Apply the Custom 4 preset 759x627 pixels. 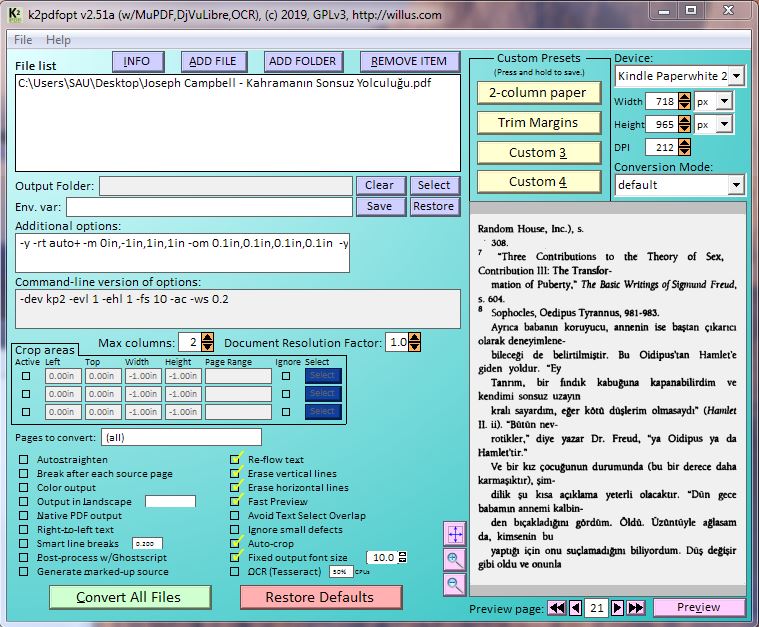(538, 182)
